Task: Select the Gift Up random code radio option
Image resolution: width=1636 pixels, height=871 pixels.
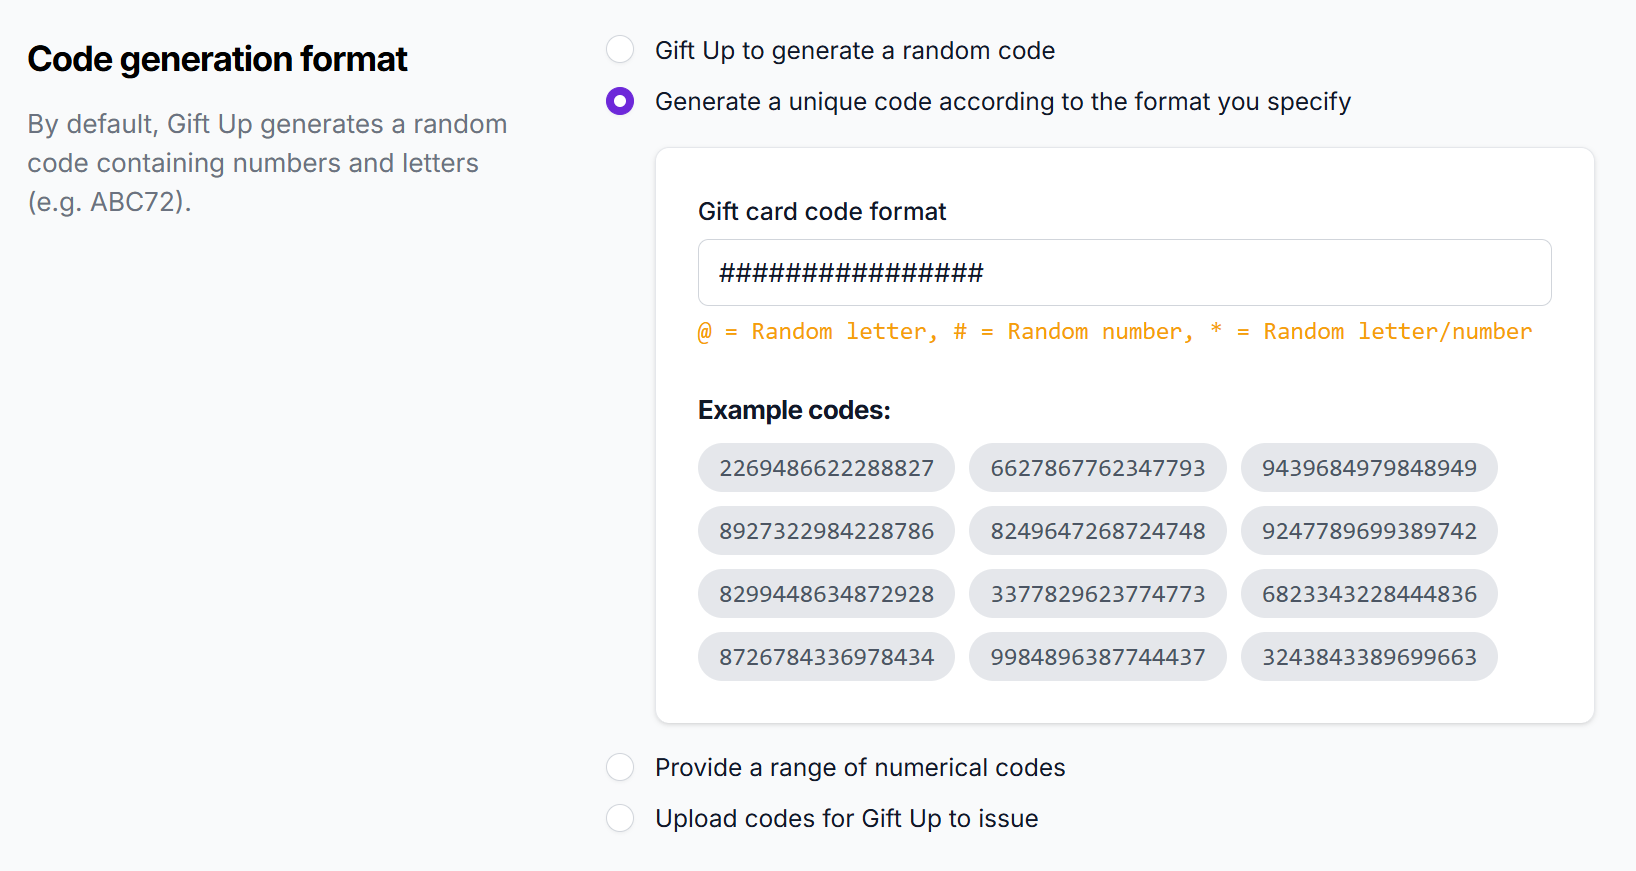Action: coord(620,50)
